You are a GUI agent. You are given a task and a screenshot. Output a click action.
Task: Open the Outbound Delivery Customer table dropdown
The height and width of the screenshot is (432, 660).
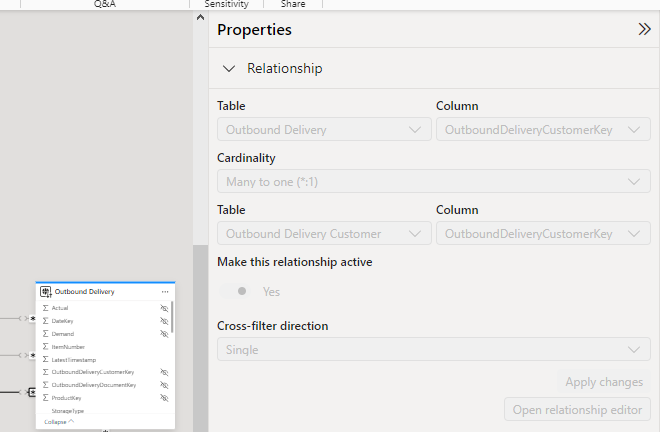324,233
